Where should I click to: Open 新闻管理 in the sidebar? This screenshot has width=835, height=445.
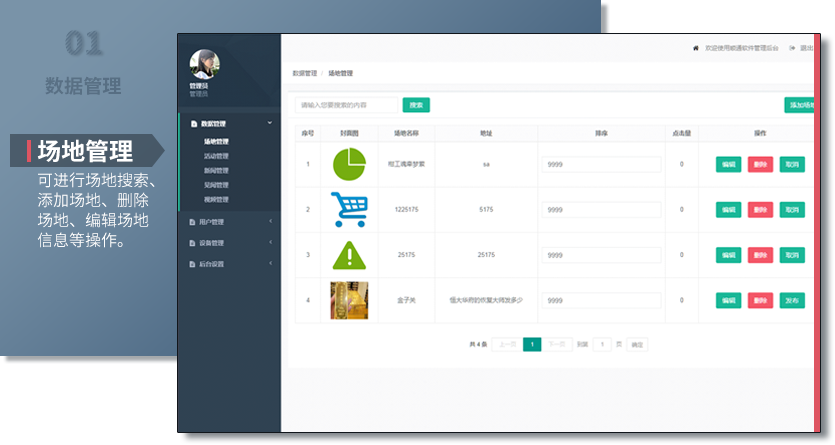pyautogui.click(x=216, y=171)
